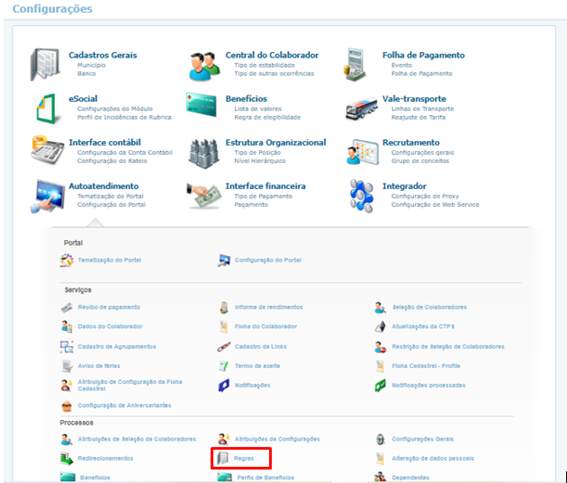Open Configuração de Aniversariantes link

point(124,405)
